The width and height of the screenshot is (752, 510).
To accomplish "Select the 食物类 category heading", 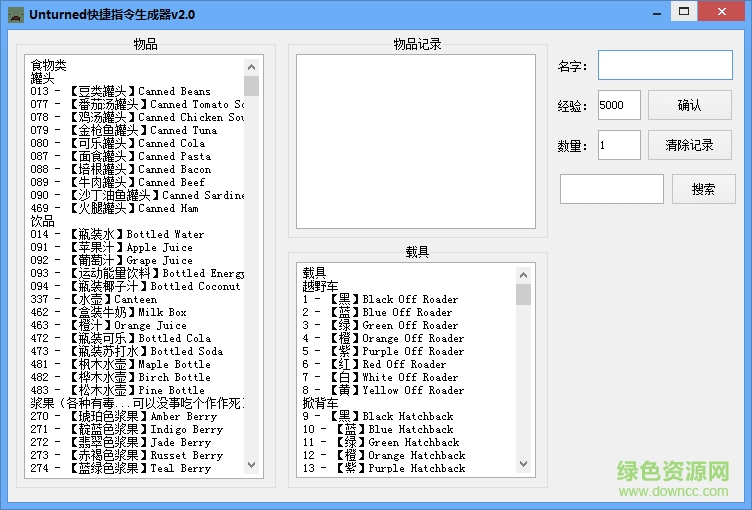I will (48, 65).
